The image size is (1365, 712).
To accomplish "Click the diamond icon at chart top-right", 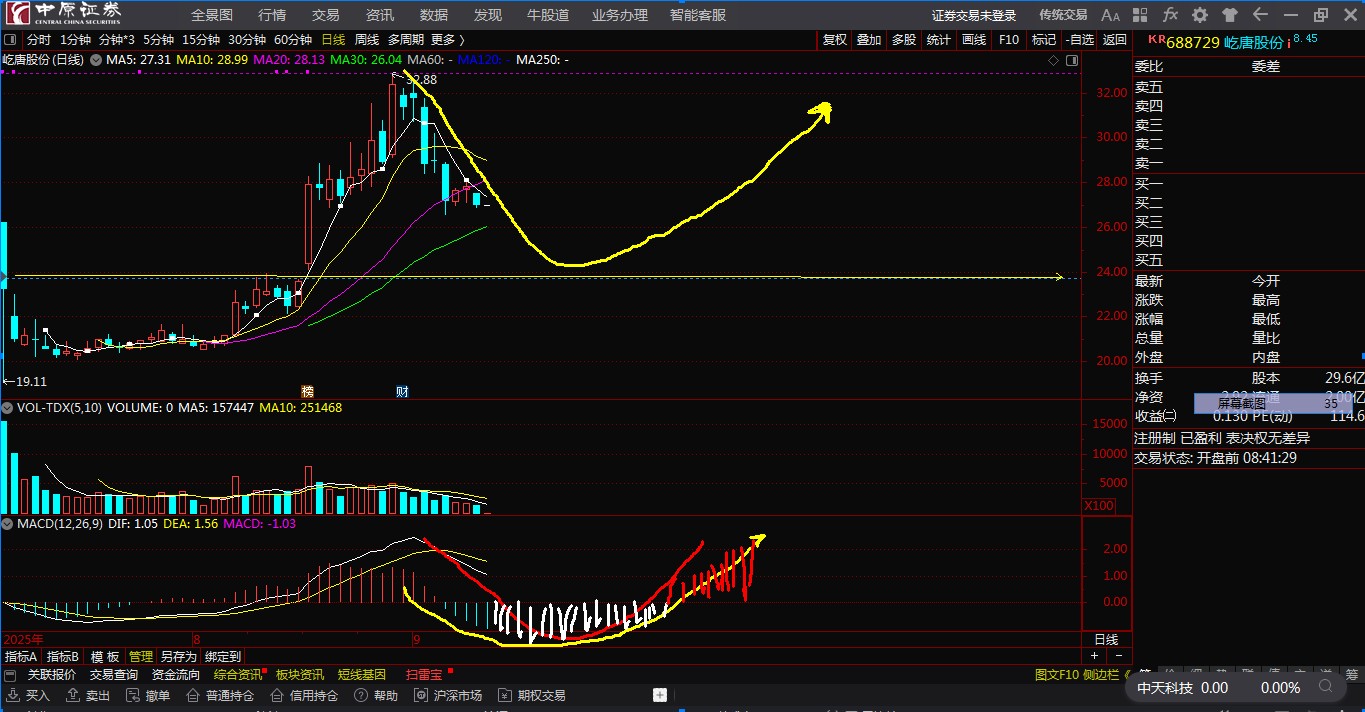I will (1053, 61).
